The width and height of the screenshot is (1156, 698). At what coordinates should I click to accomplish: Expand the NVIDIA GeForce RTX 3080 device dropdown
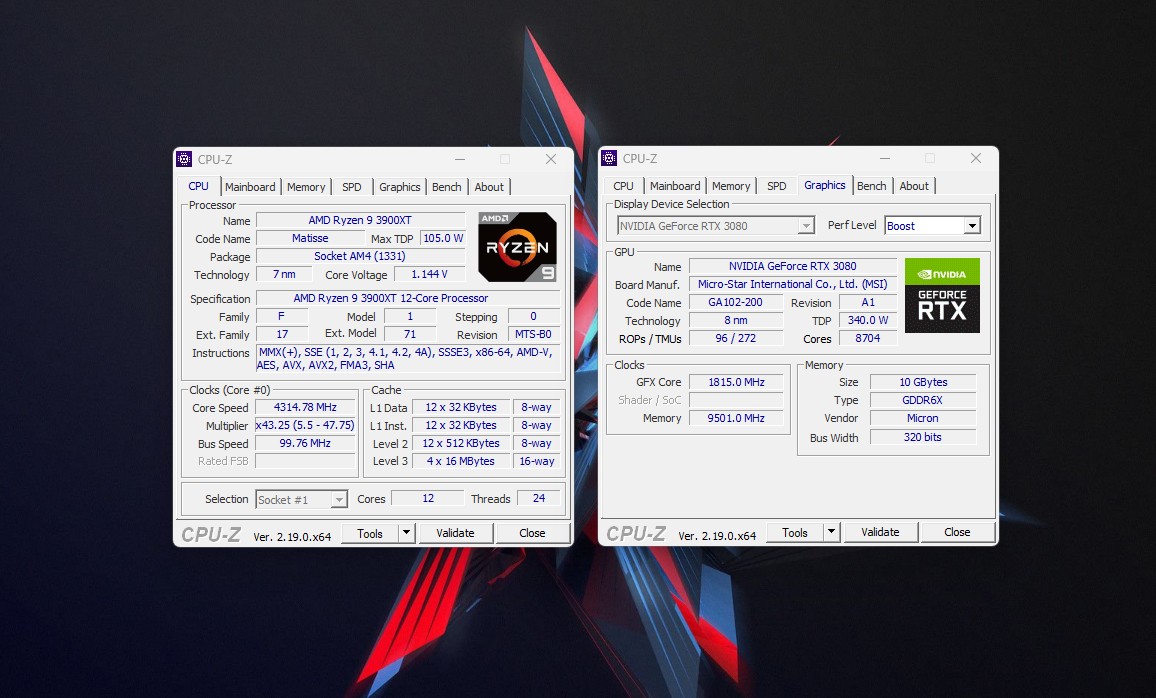806,226
